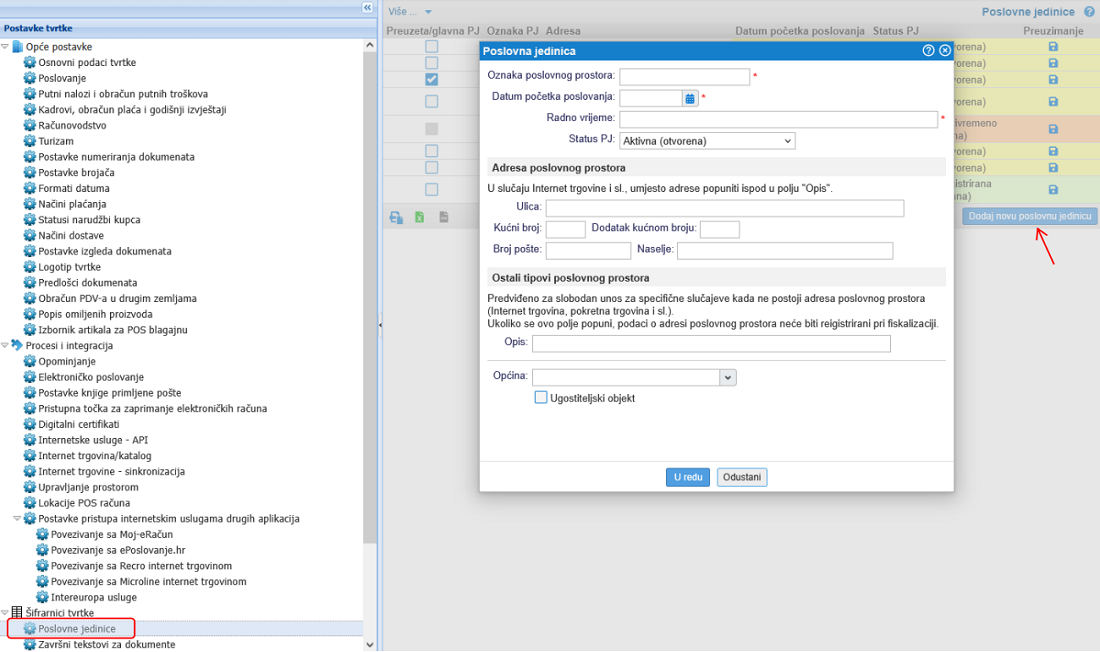
Task: Collapse the Opće postavke tree node
Action: pos(5,47)
